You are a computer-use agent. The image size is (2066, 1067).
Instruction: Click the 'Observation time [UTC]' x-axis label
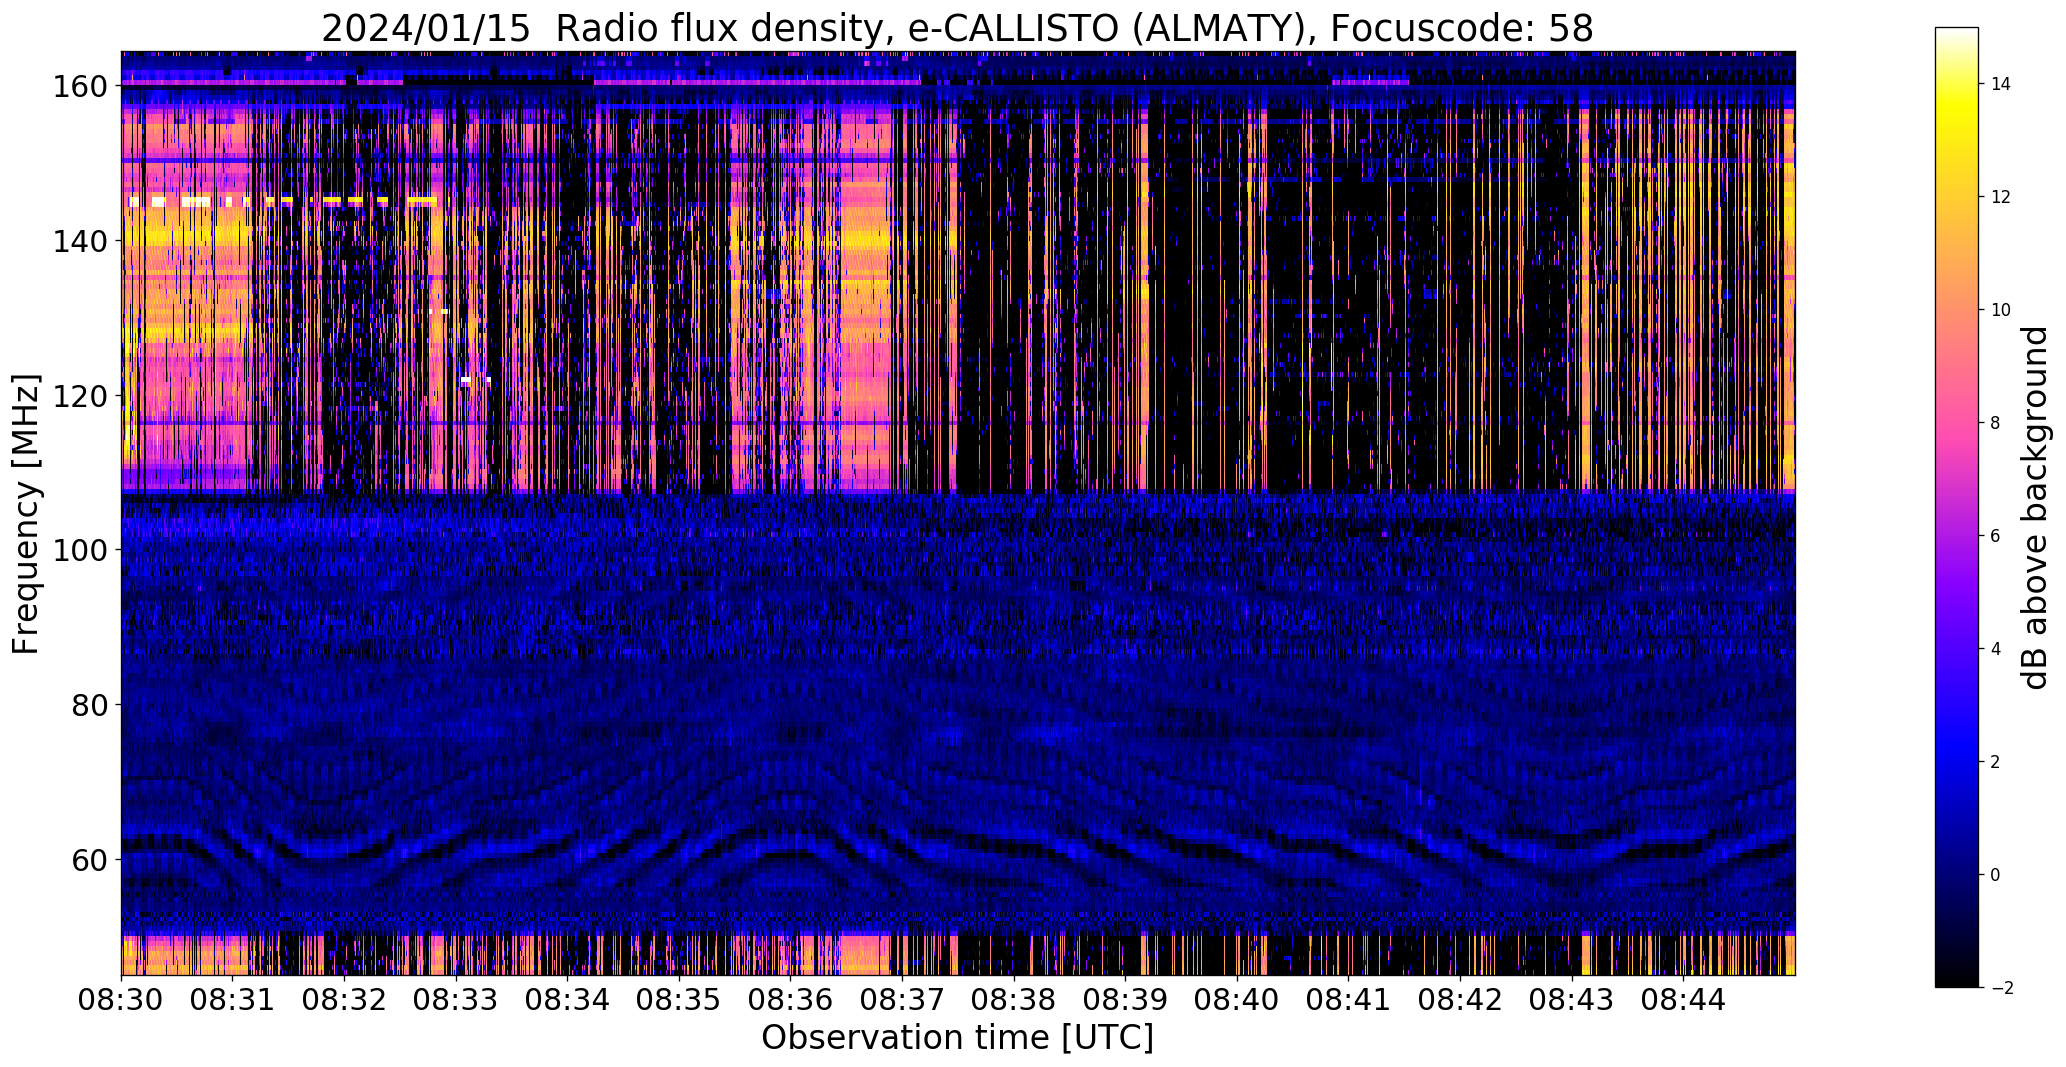pyautogui.click(x=957, y=1038)
